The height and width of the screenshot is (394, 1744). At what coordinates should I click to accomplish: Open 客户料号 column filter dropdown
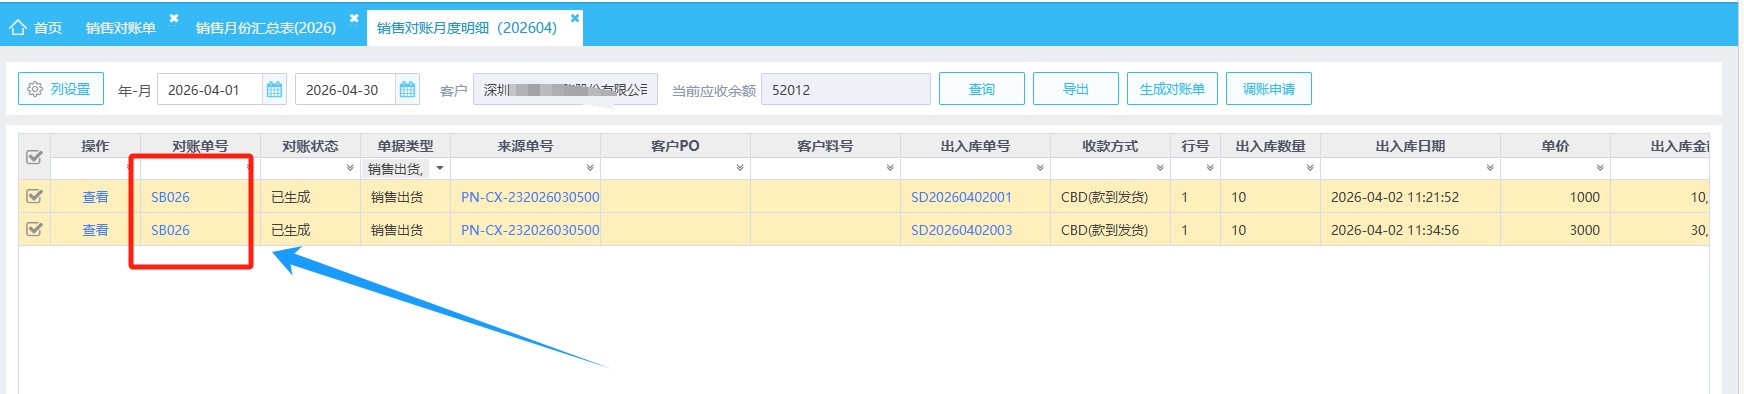(x=890, y=168)
